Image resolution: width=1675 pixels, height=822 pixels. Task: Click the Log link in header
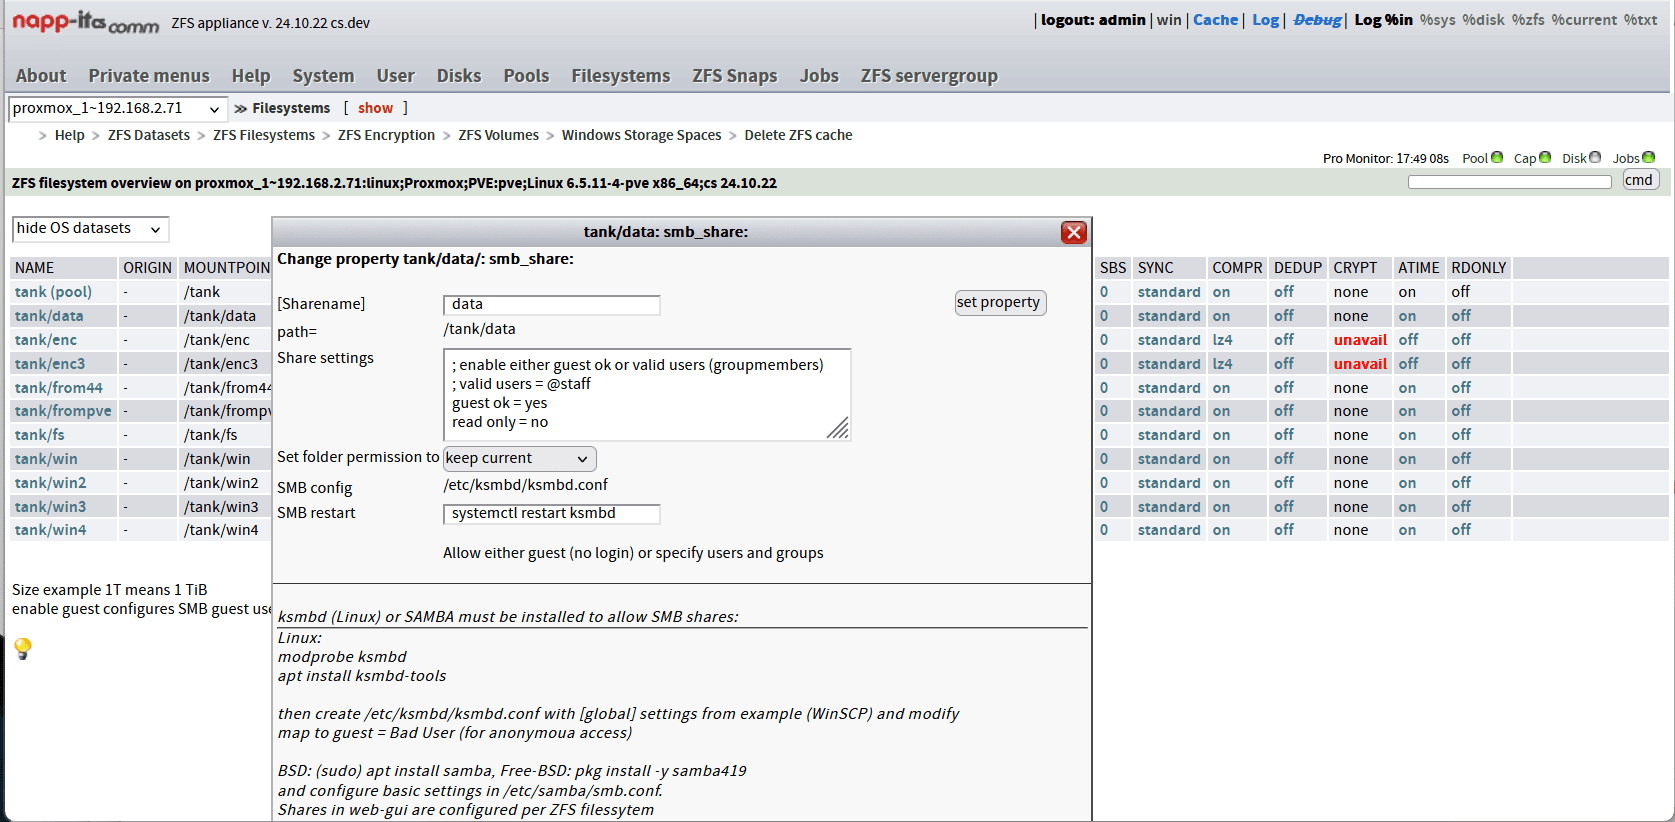pos(1265,20)
